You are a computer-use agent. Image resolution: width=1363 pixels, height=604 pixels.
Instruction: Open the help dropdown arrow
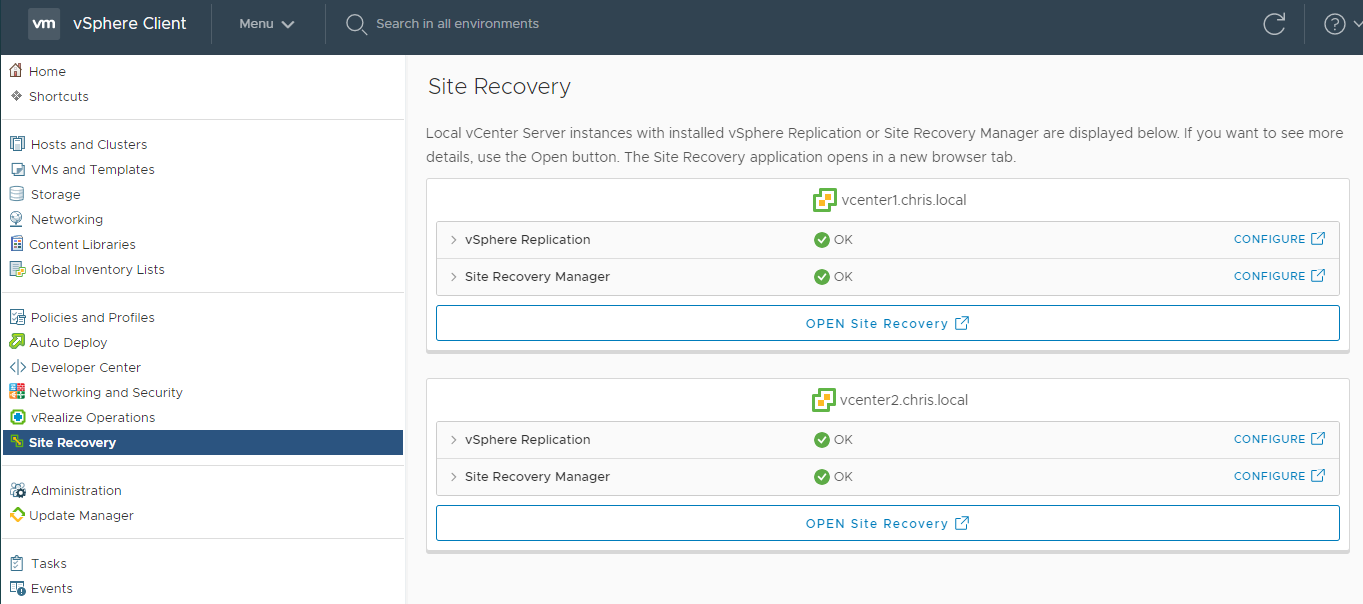click(1357, 24)
